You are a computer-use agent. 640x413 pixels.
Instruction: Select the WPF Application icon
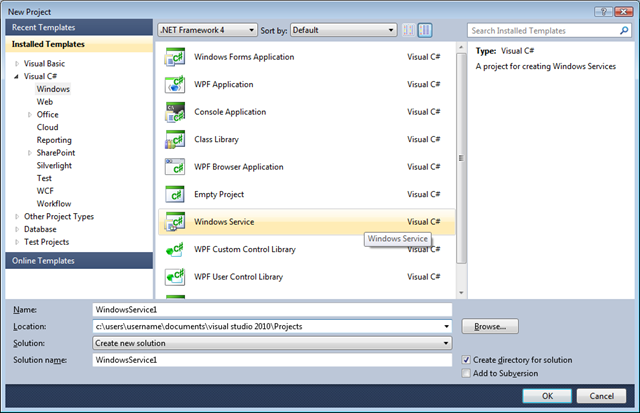coord(175,85)
